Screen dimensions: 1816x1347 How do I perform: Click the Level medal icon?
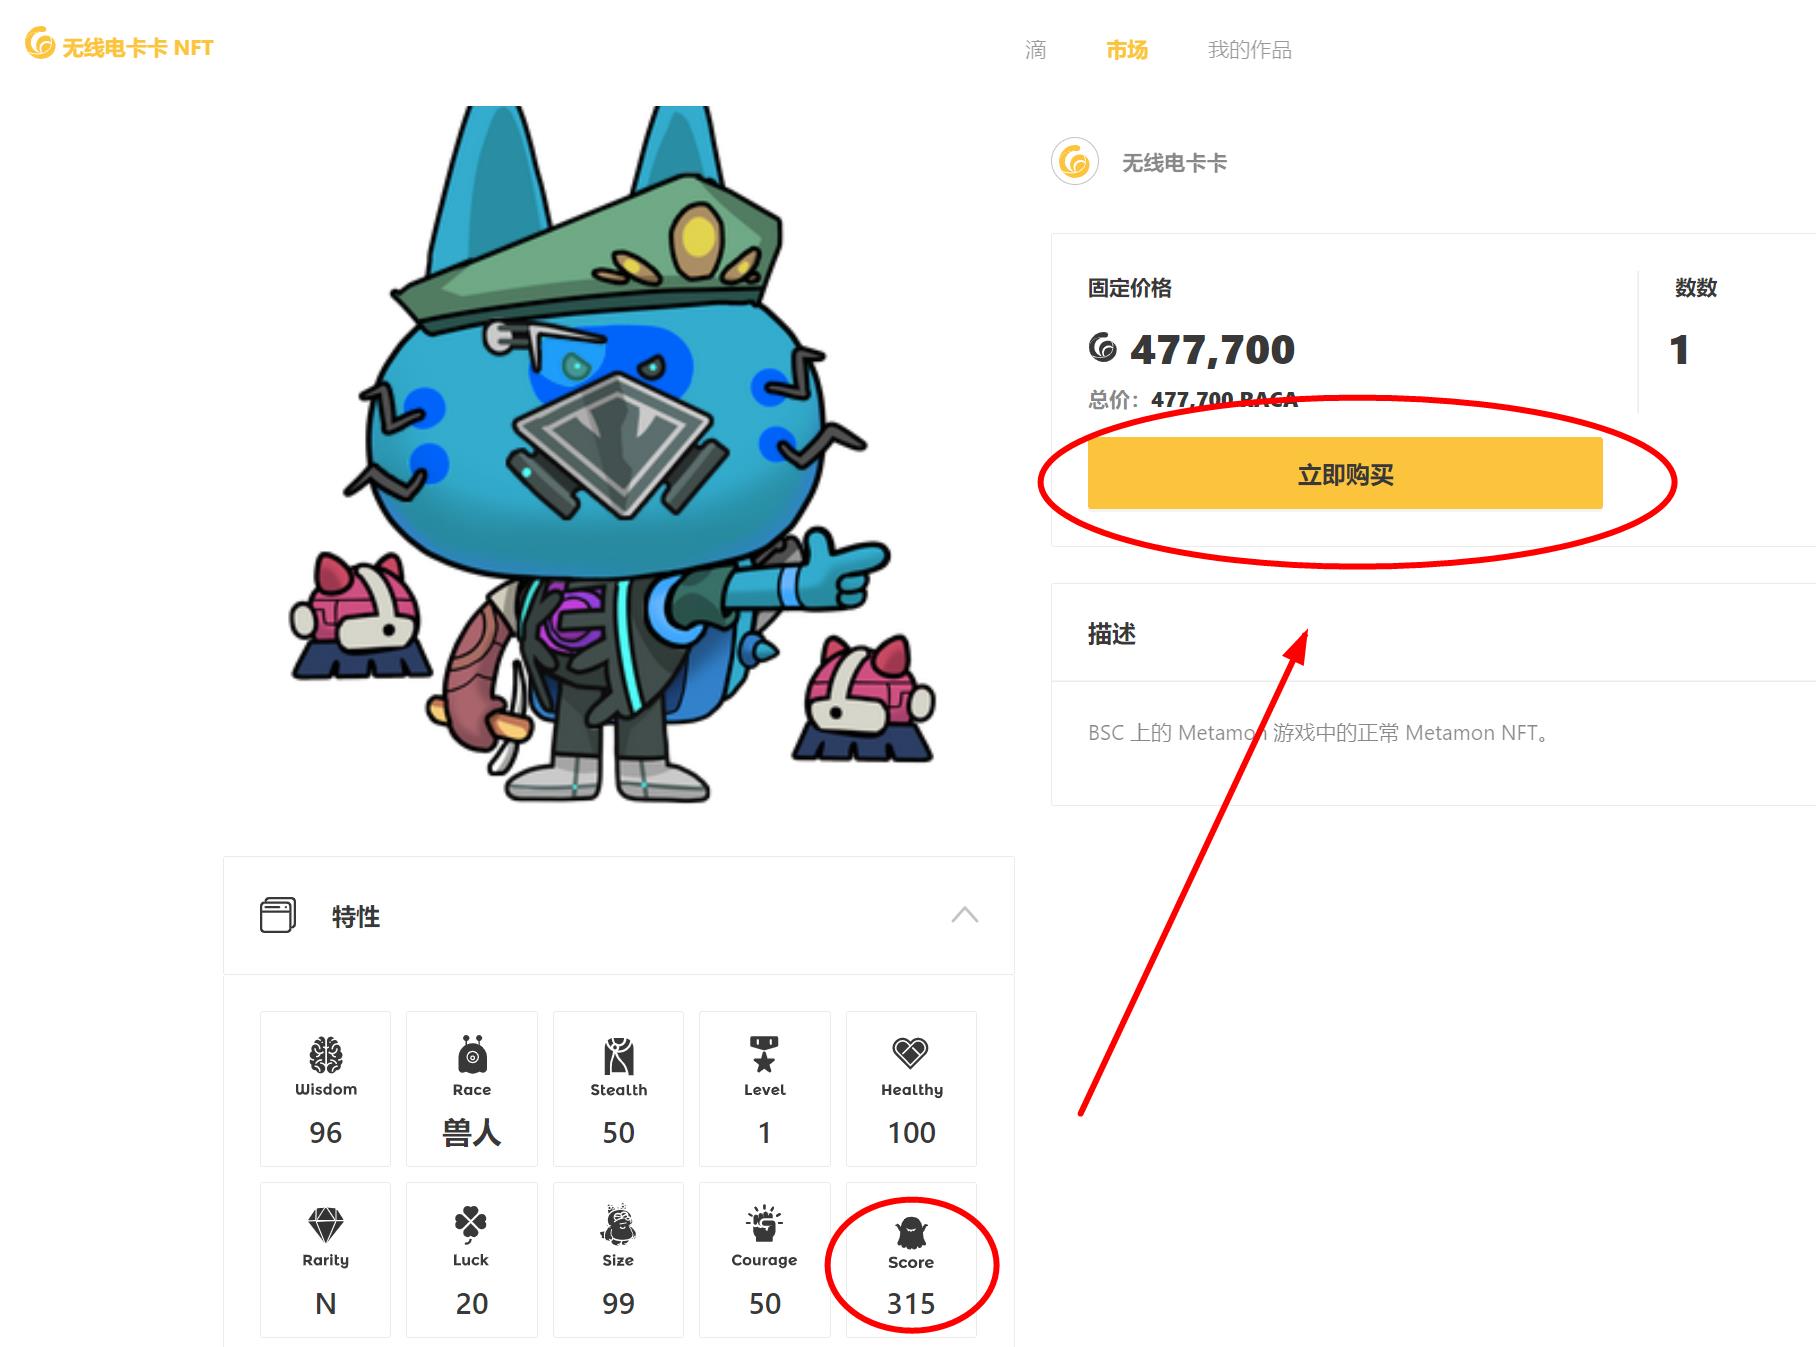pyautogui.click(x=764, y=1054)
